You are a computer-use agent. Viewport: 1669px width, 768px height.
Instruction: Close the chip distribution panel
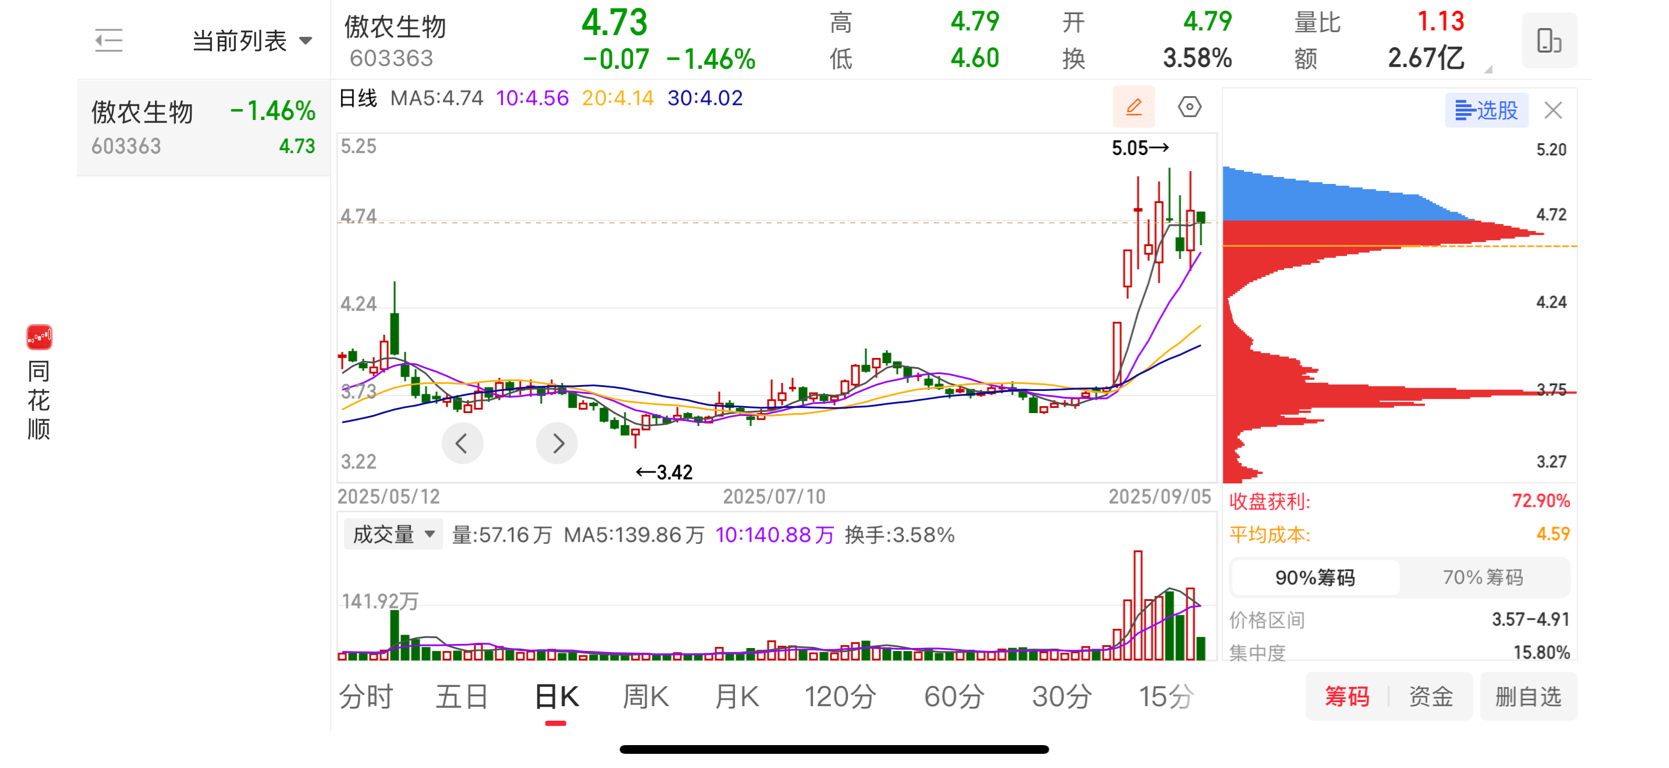coord(1553,110)
